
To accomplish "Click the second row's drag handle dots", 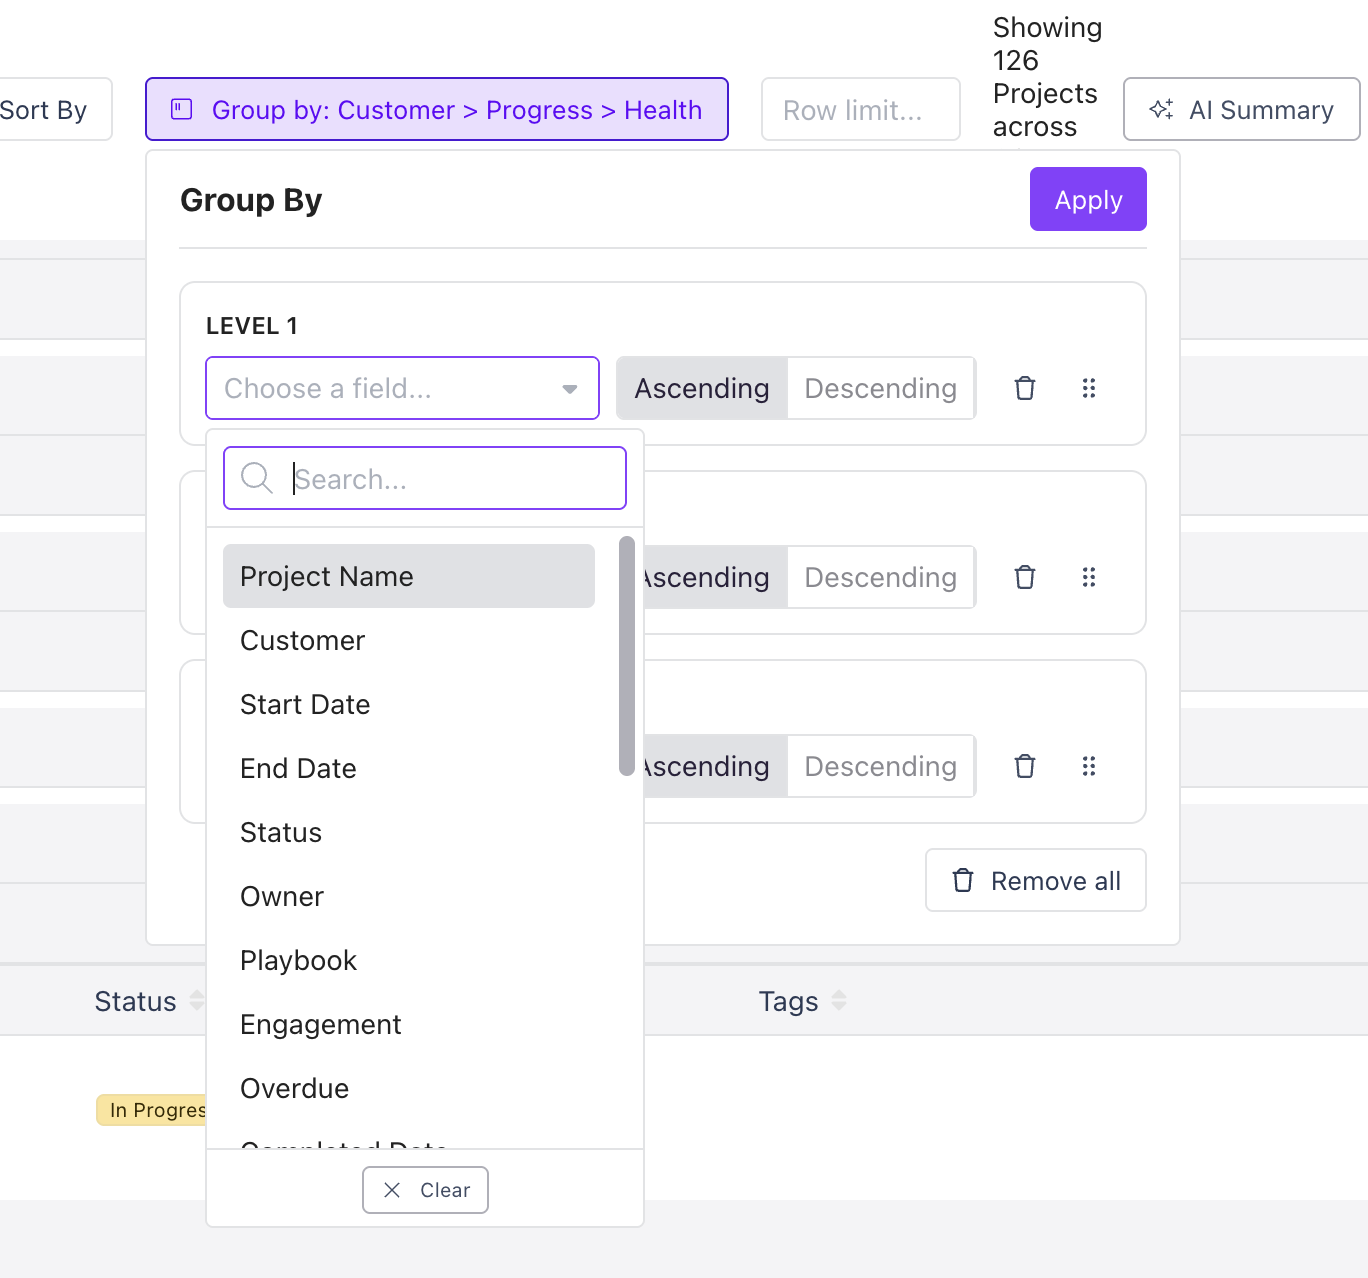I will coord(1088,577).
